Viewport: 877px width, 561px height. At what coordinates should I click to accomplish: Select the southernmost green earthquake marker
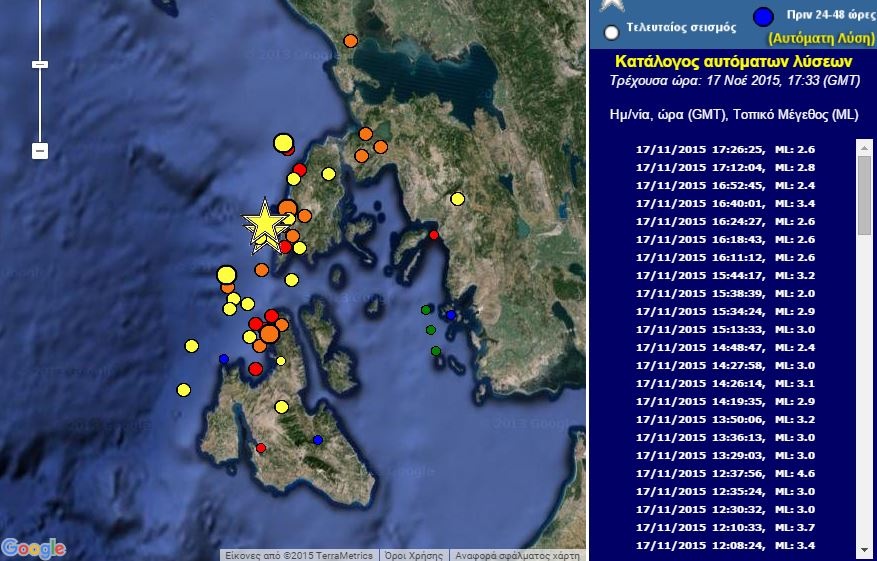(x=436, y=351)
